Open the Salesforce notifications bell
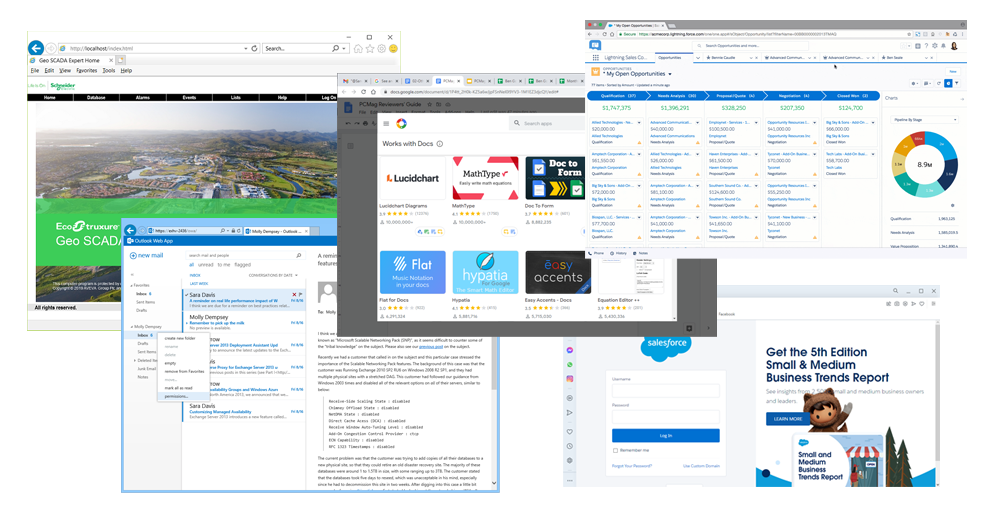This screenshot has height=511, width=1000. click(x=943, y=46)
